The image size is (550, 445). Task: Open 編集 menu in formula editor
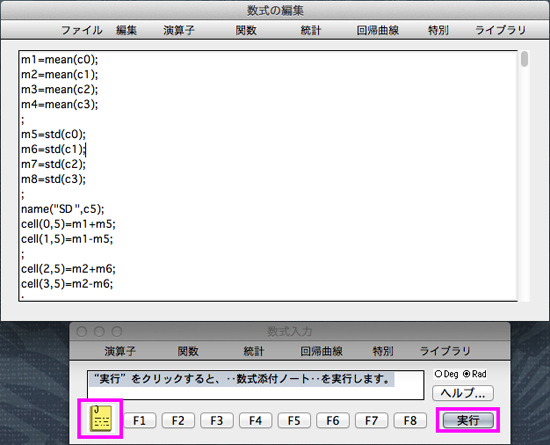[126, 31]
